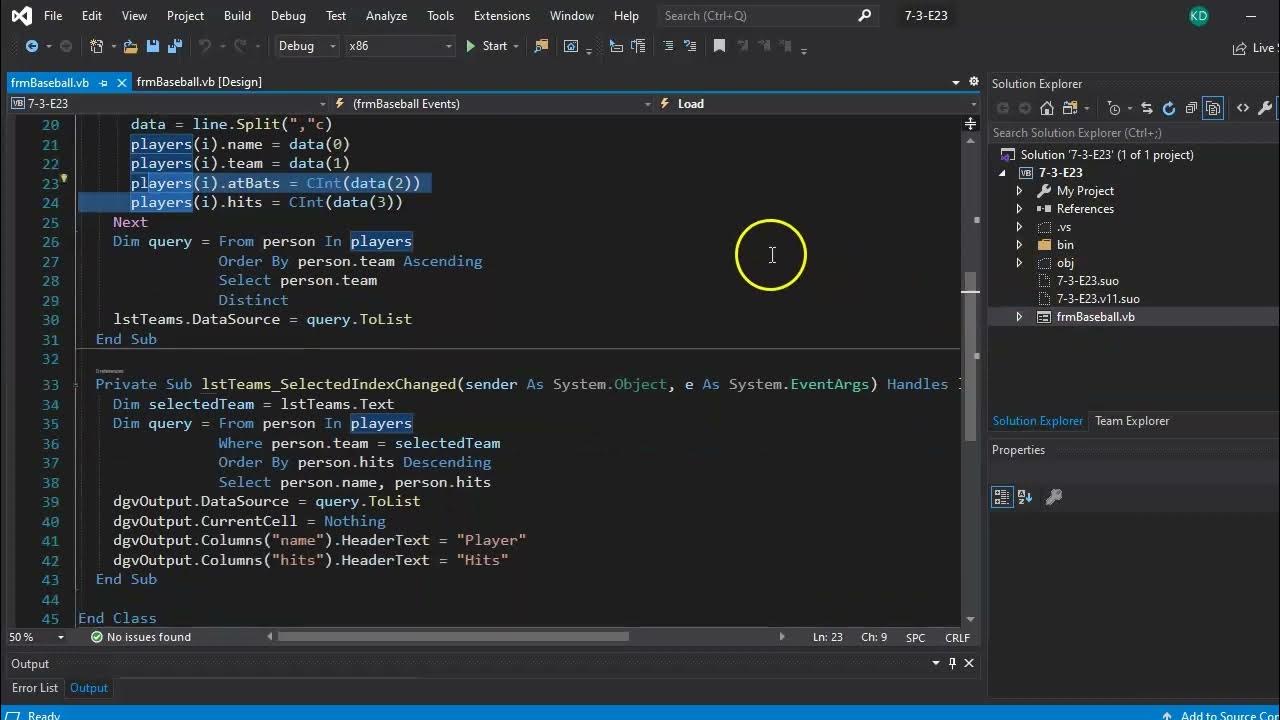Click the New Project toolbar icon
This screenshot has width=1280, height=720.
[96, 46]
